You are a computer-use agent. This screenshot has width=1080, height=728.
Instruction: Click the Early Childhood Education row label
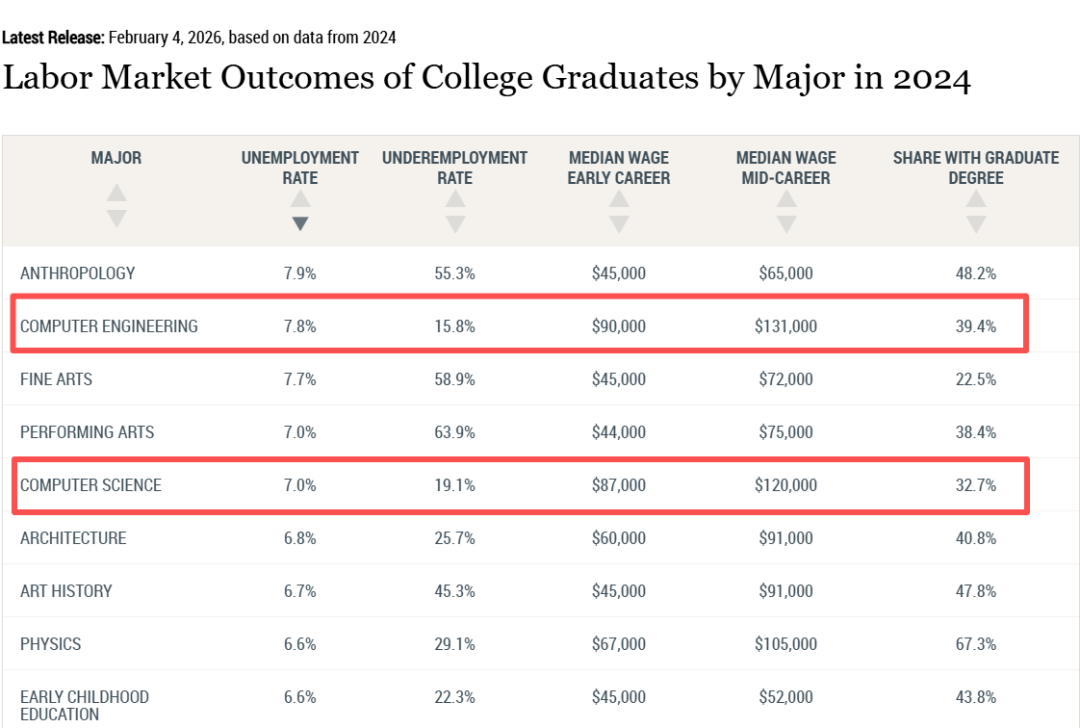click(84, 705)
